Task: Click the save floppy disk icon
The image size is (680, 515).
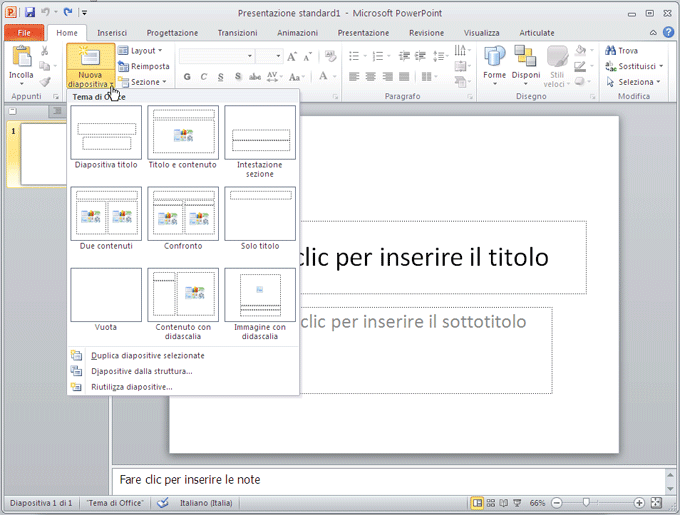Action: click(29, 13)
